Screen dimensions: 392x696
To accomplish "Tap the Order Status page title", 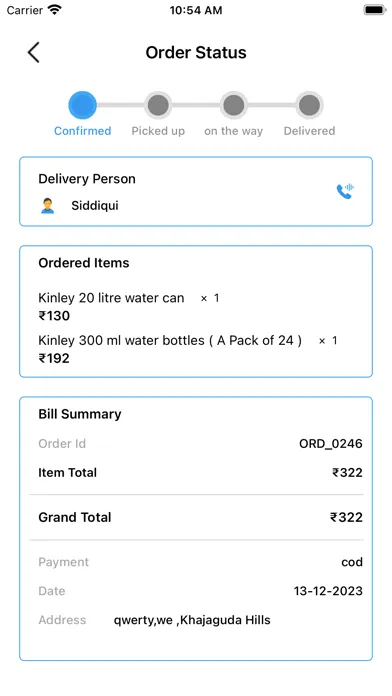I will point(196,52).
